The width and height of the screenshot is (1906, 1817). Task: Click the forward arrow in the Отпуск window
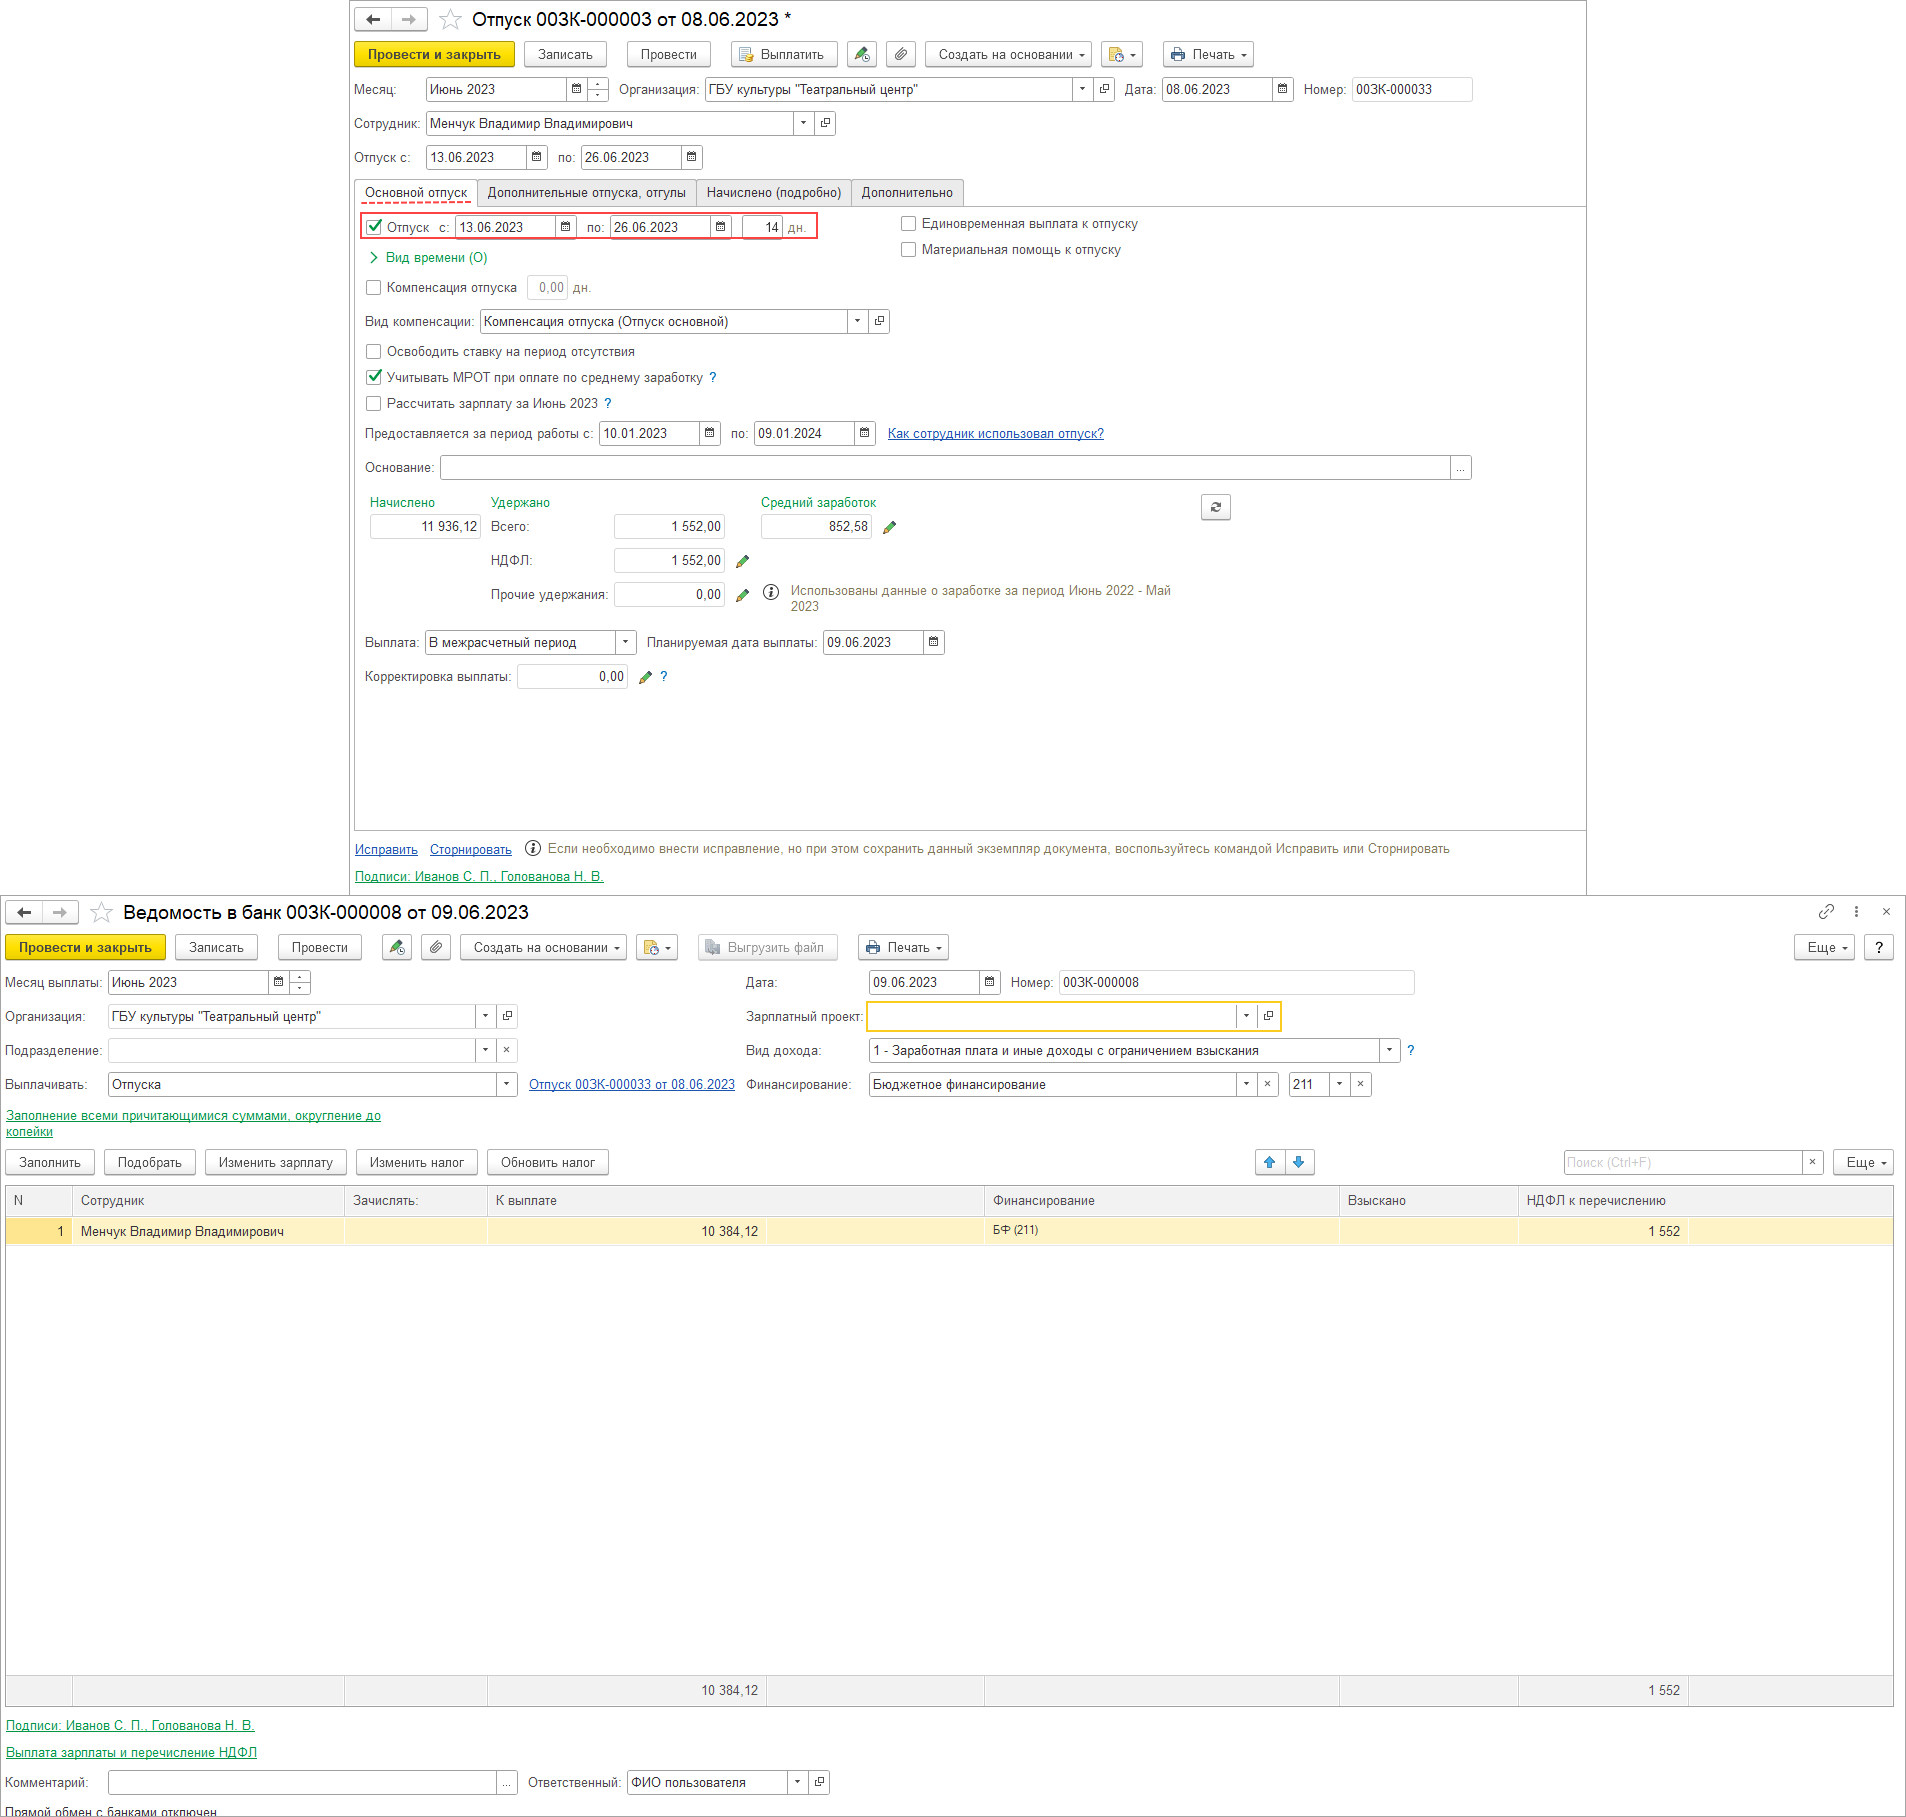click(409, 19)
